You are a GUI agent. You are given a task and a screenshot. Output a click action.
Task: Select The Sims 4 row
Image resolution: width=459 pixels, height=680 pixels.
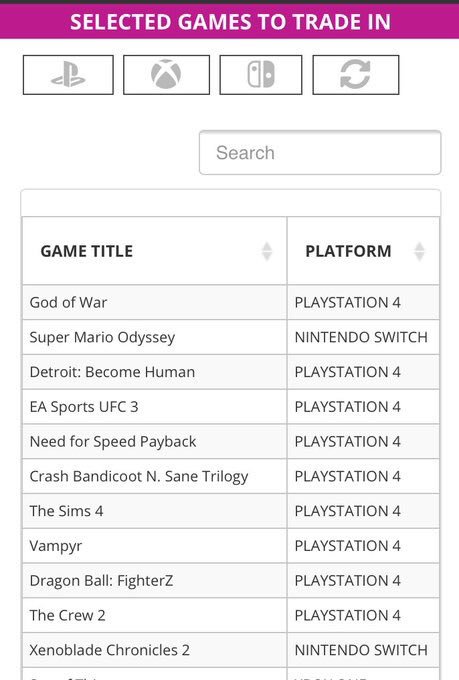(231, 511)
